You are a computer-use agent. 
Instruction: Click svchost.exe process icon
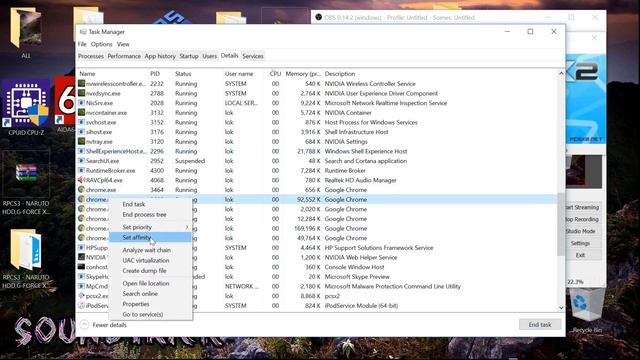pos(82,122)
